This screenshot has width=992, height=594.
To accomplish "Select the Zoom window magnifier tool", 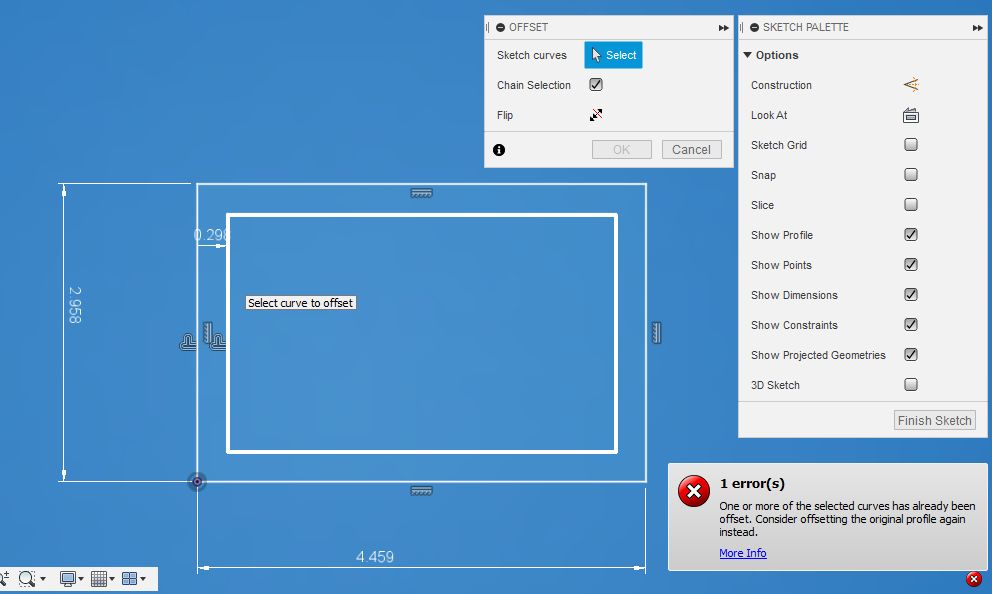I will point(26,578).
